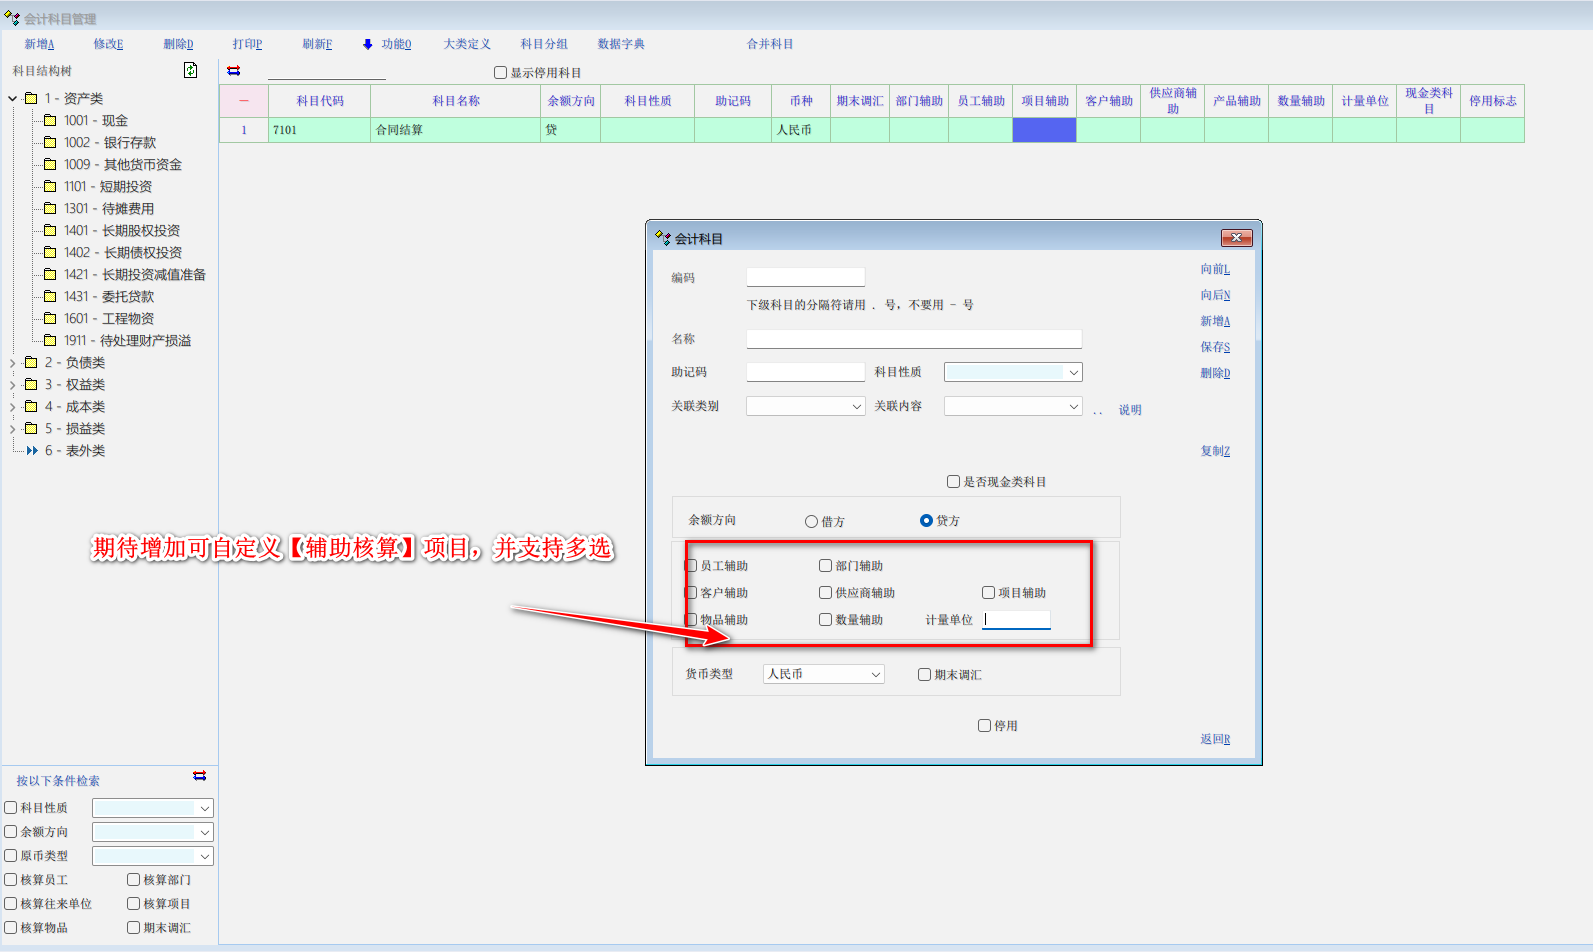Viewport: 1593px width, 952px height.
Task: Click the refresh icon beside 科目结构树
Action: pos(190,70)
